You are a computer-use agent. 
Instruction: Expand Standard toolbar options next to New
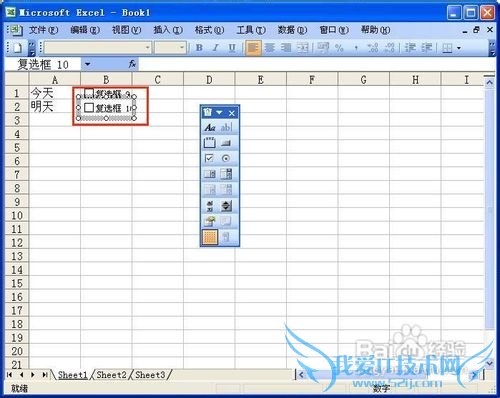pos(31,48)
